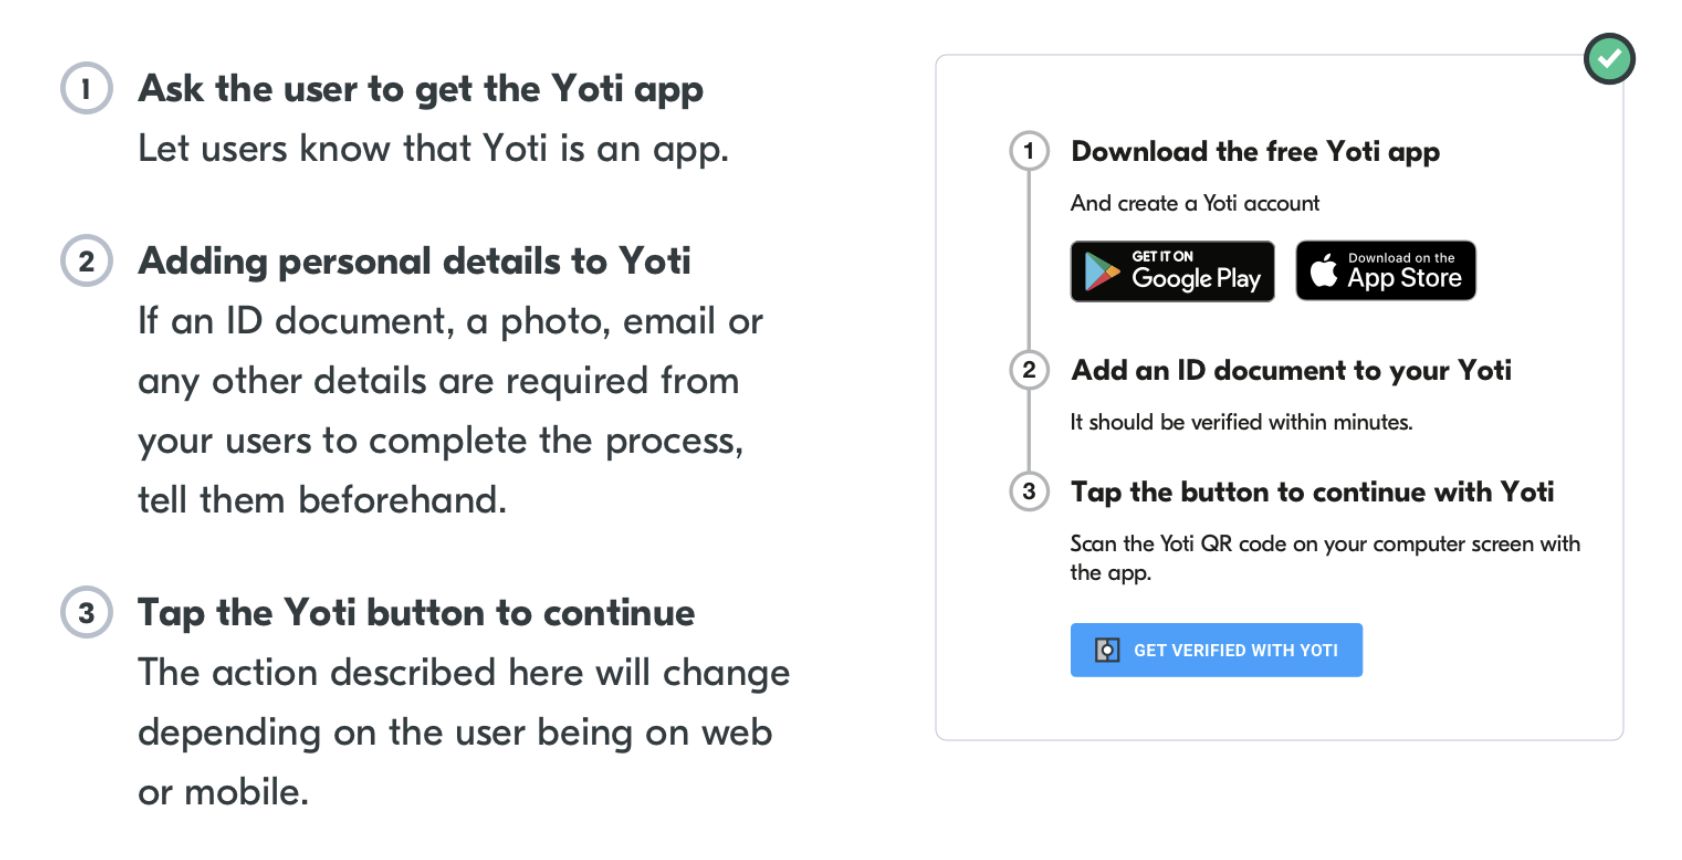
Task: Click the Google Play triangle logo
Action: 1102,271
